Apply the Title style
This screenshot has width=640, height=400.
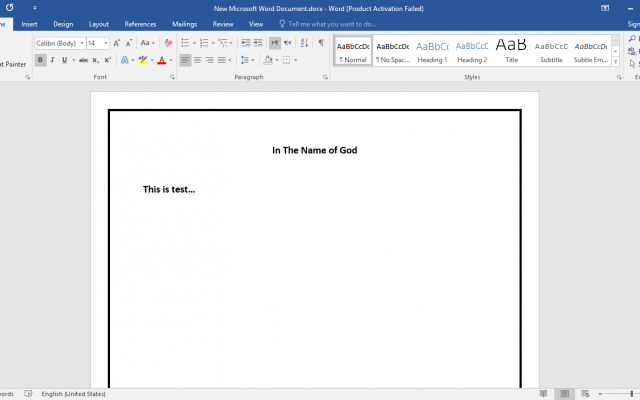tap(511, 51)
